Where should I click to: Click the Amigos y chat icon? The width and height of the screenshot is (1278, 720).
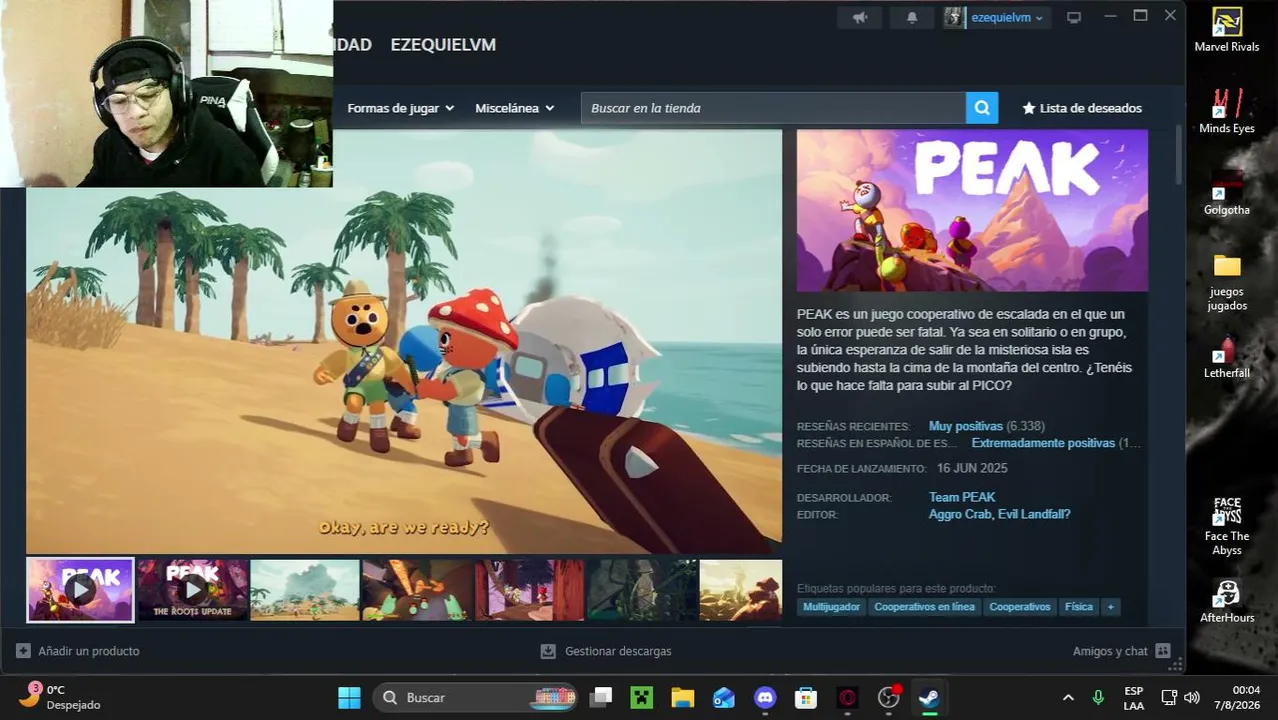(x=1162, y=651)
